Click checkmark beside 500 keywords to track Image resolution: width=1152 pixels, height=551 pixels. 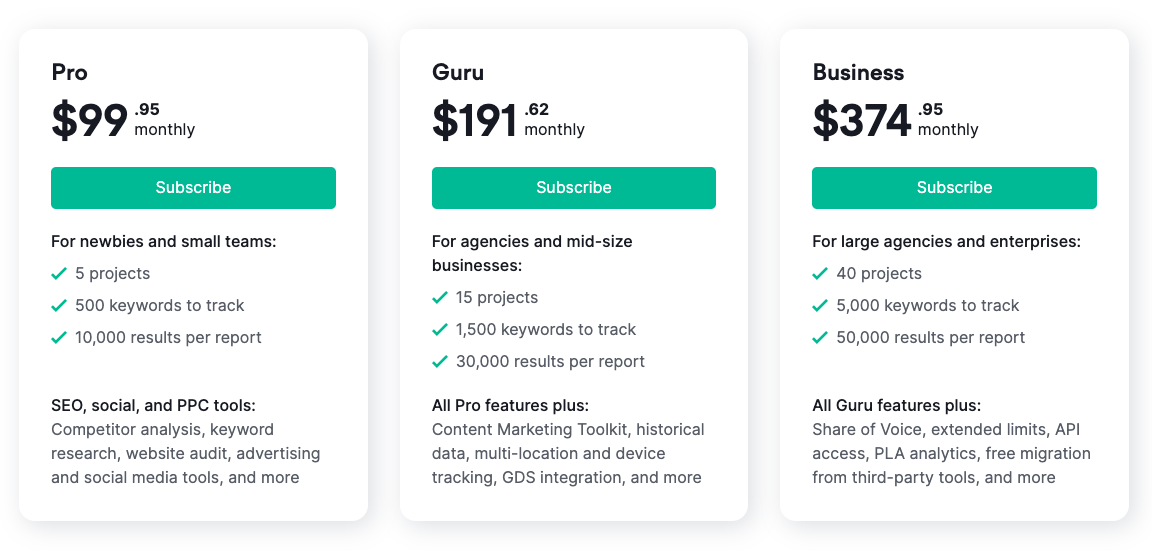[x=60, y=306]
